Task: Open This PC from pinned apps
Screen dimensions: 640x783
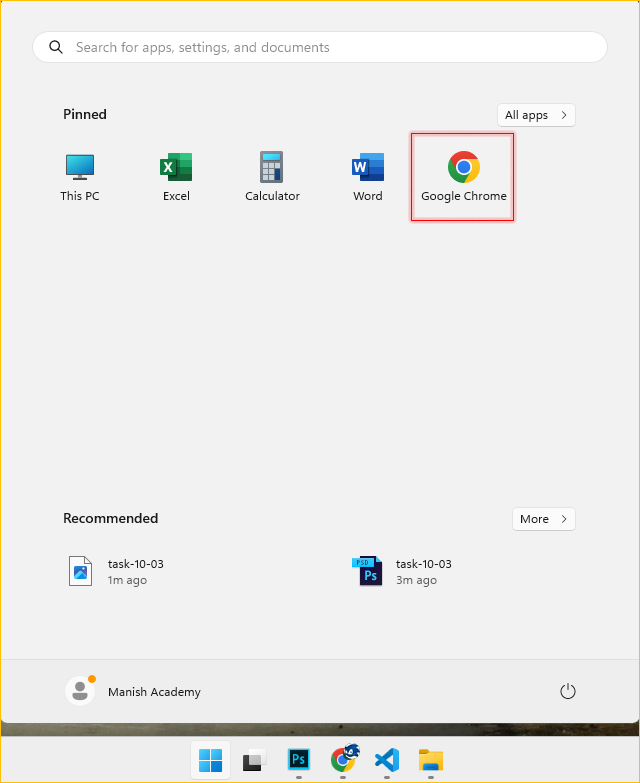Action: (x=80, y=177)
